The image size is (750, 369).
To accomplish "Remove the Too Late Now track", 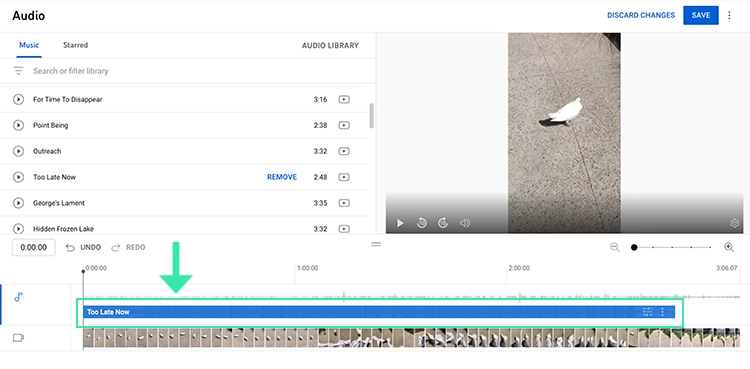I will pyautogui.click(x=282, y=177).
